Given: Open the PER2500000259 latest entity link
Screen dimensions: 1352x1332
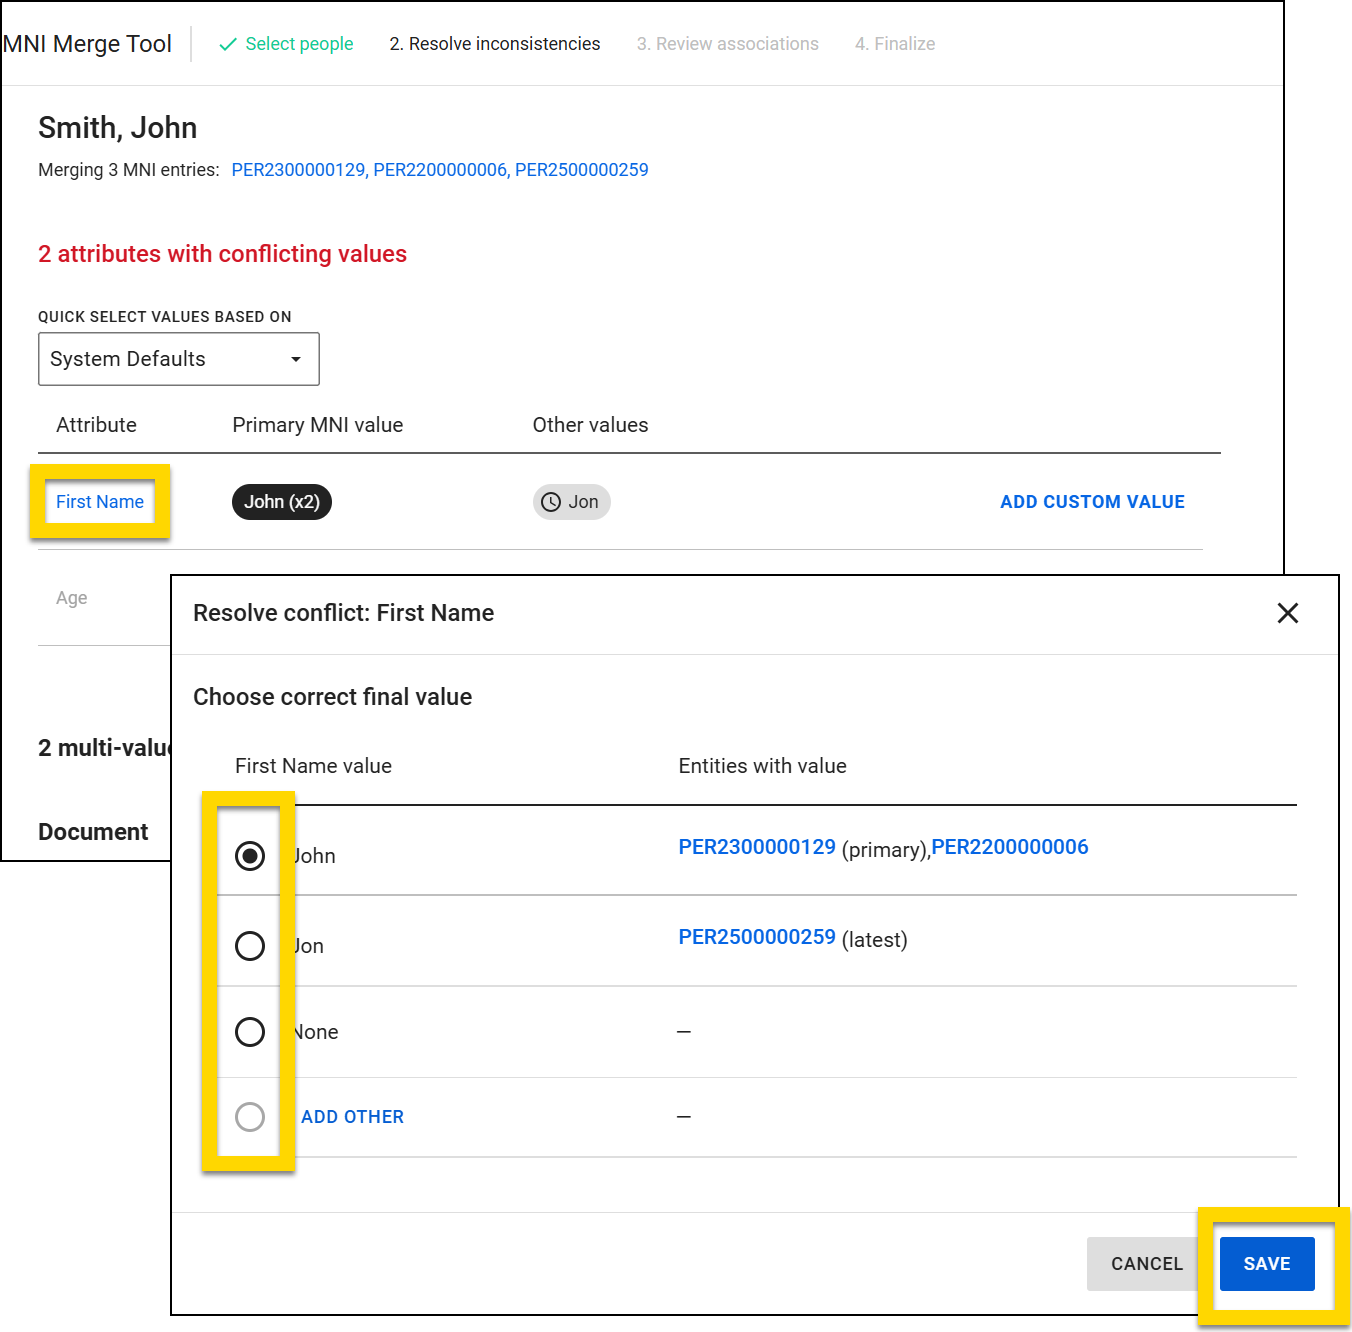Looking at the screenshot, I should point(757,938).
